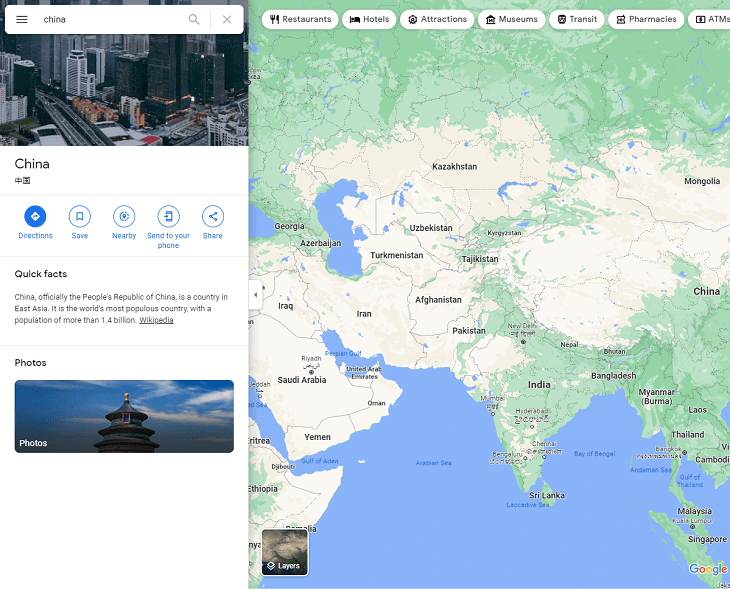The width and height of the screenshot is (730, 589).
Task: Open the hamburger main menu
Action: (x=22, y=20)
